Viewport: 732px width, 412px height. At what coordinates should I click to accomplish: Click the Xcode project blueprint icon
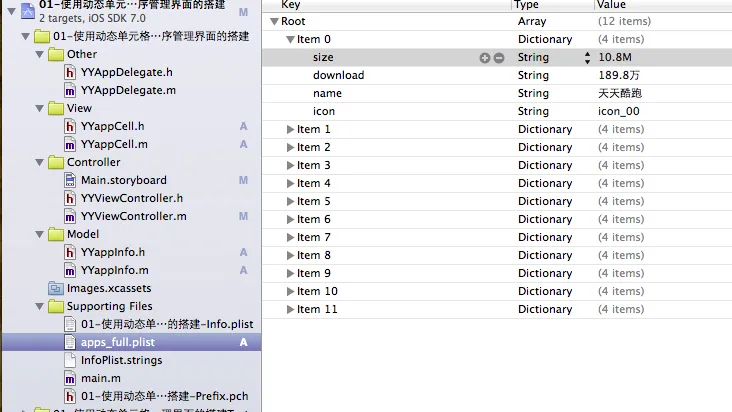[x=28, y=11]
